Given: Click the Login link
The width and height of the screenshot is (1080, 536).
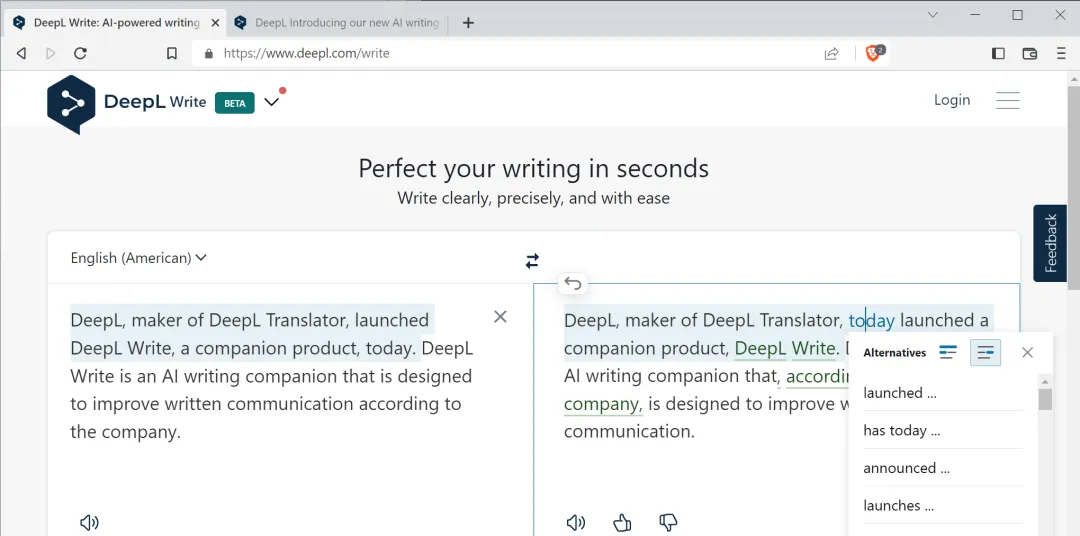Looking at the screenshot, I should 952,100.
